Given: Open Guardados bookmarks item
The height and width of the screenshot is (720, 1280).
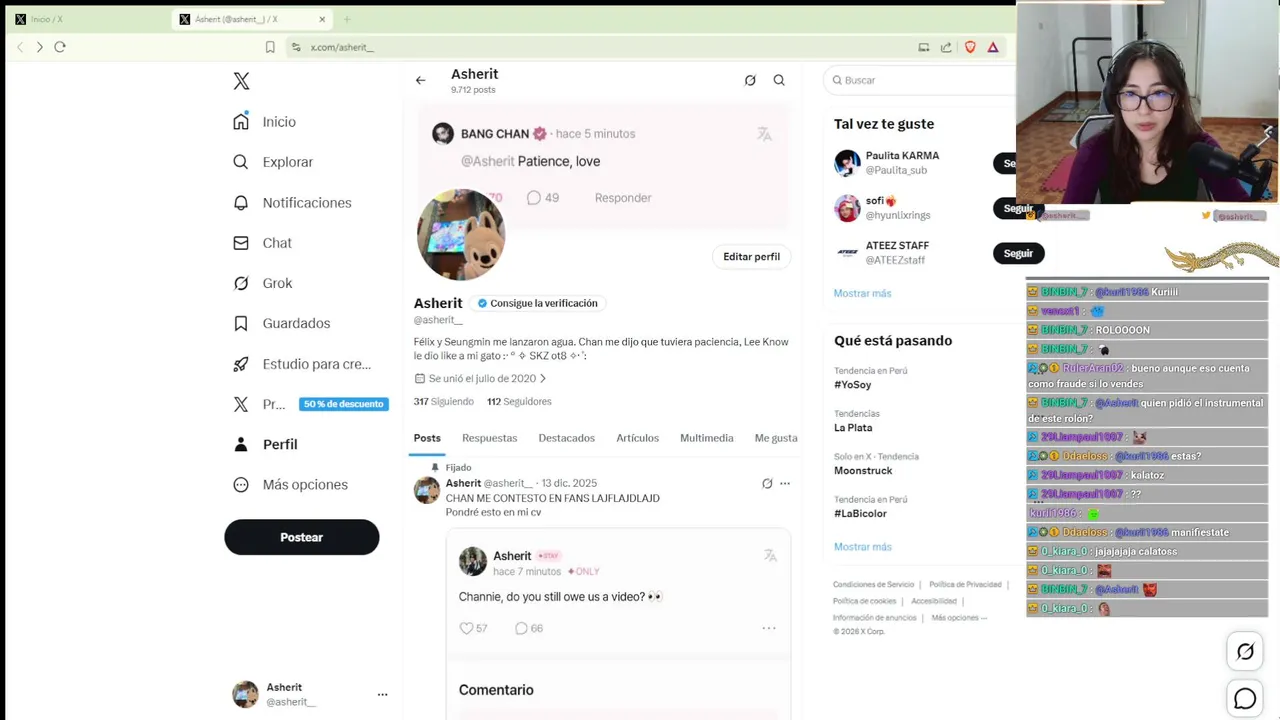Looking at the screenshot, I should [281, 323].
